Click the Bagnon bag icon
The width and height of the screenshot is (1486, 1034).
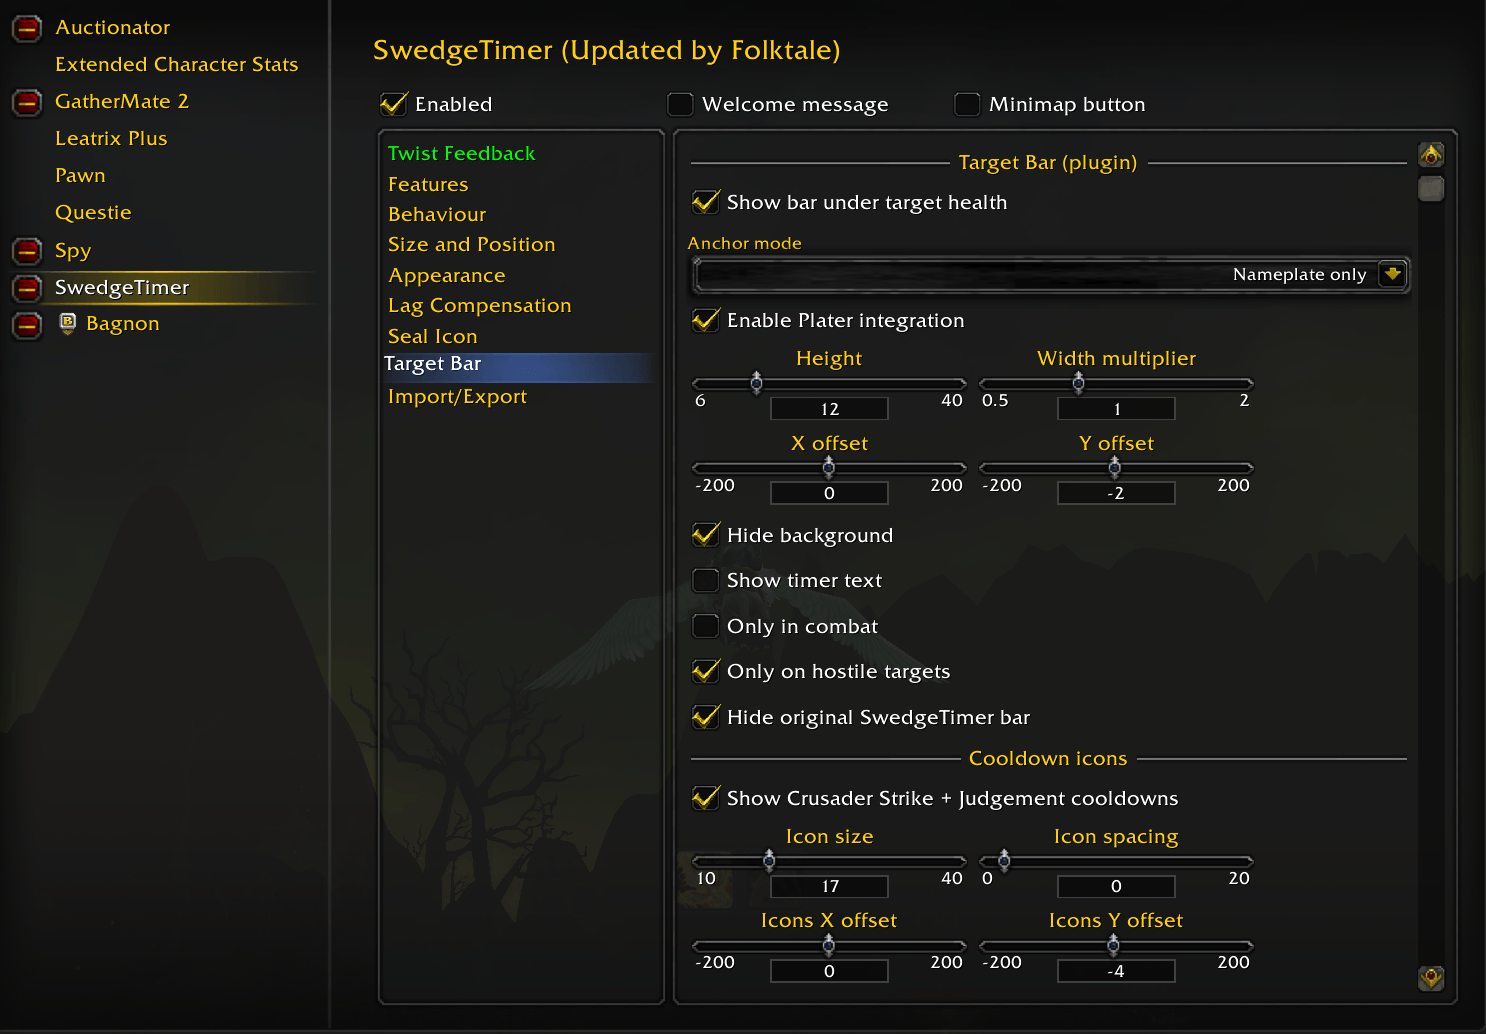(x=68, y=323)
